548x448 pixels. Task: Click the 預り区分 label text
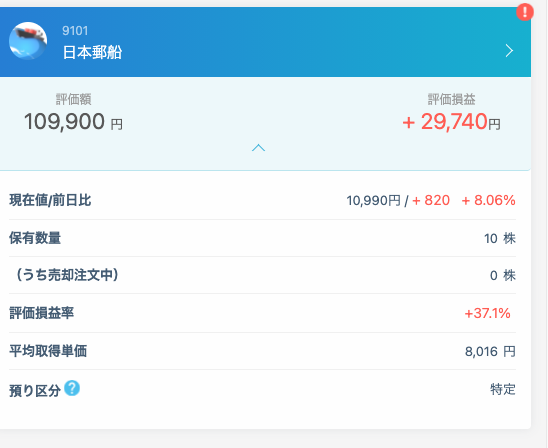tap(35, 391)
